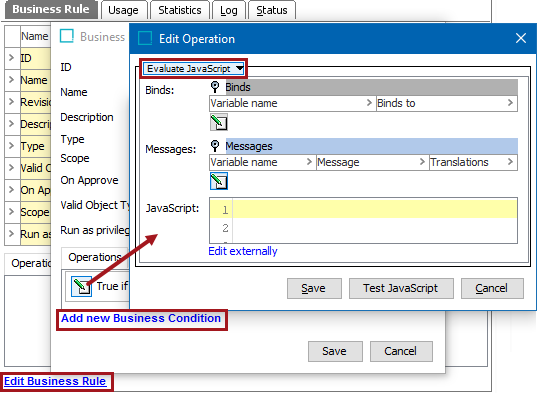Click the Business dialog window icon
The image size is (537, 393).
click(67, 36)
